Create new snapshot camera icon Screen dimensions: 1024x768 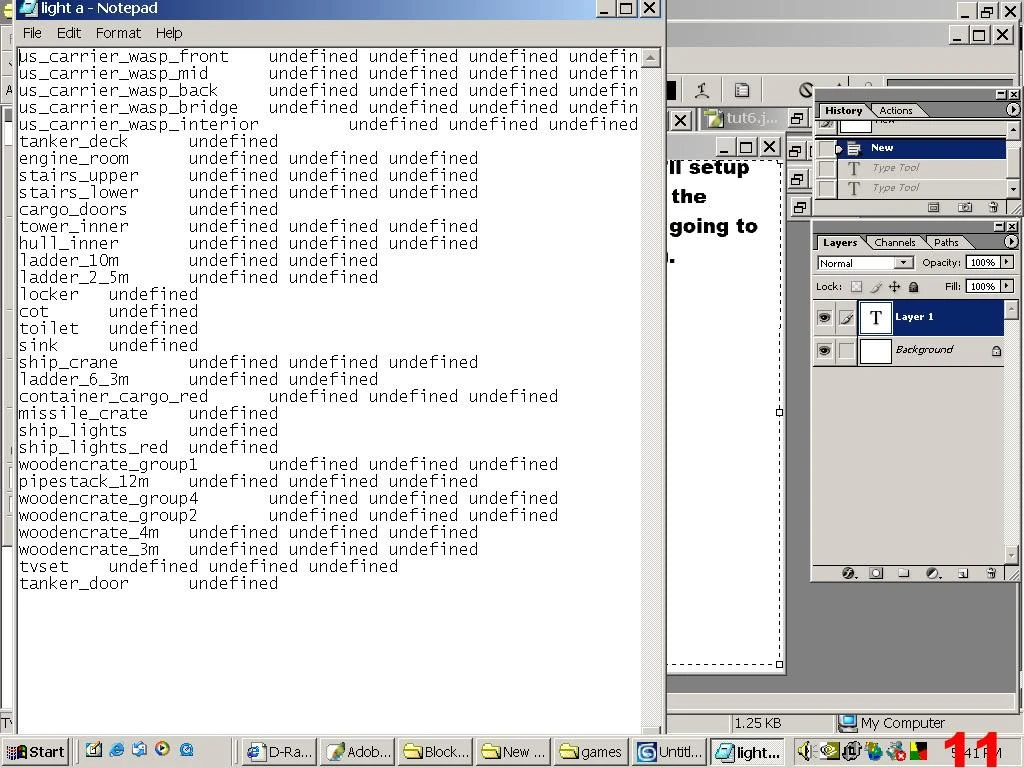coord(964,207)
